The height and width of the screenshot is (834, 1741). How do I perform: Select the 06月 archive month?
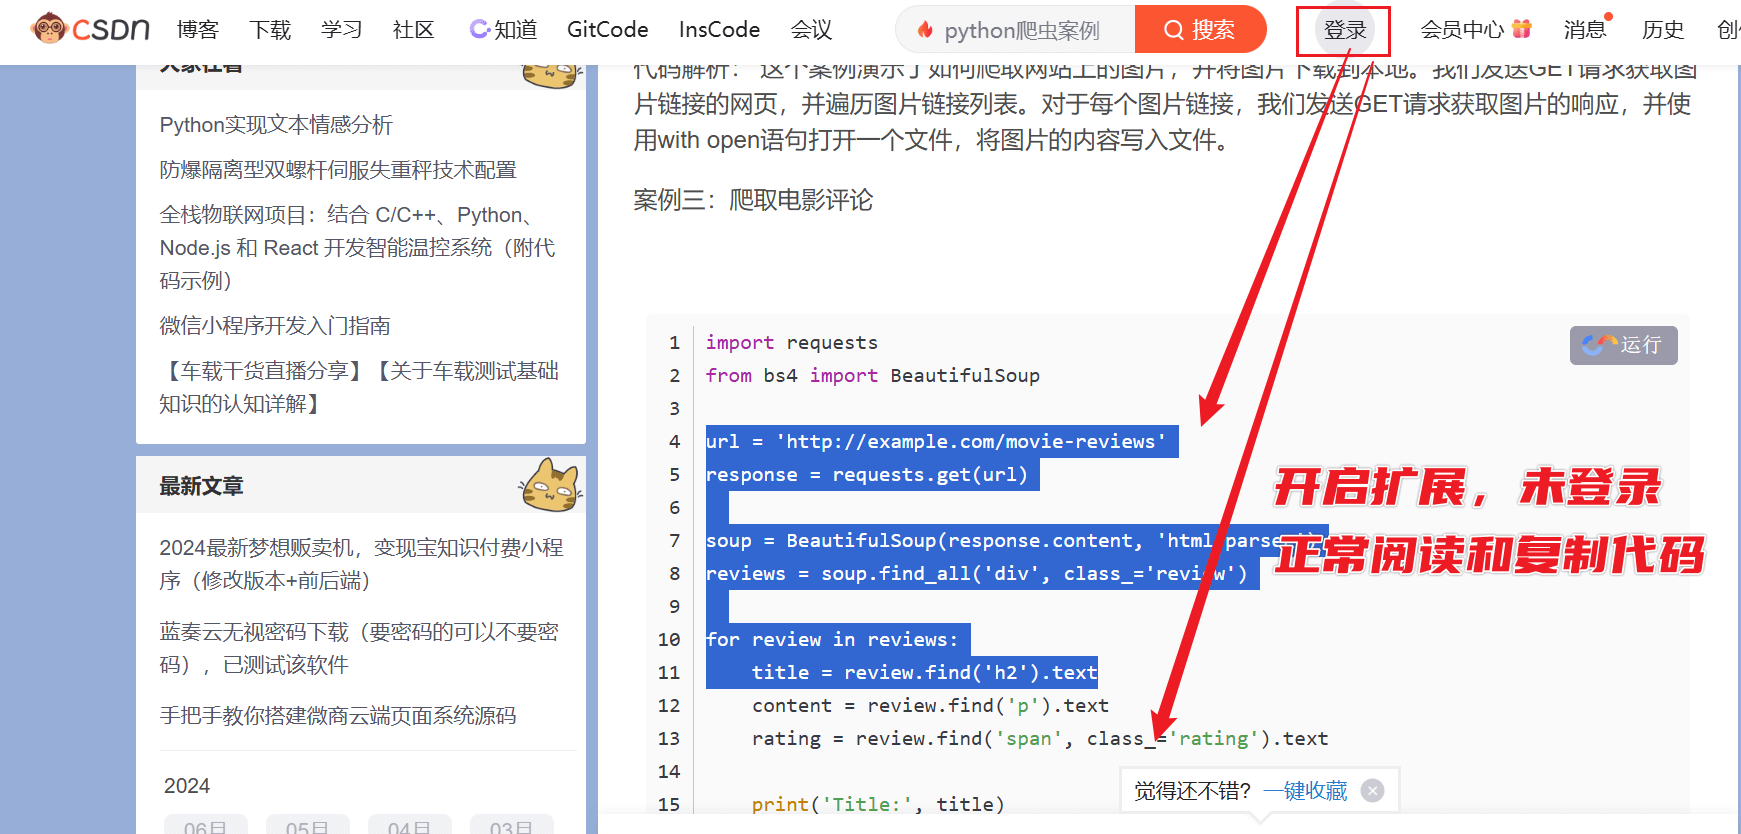point(205,827)
